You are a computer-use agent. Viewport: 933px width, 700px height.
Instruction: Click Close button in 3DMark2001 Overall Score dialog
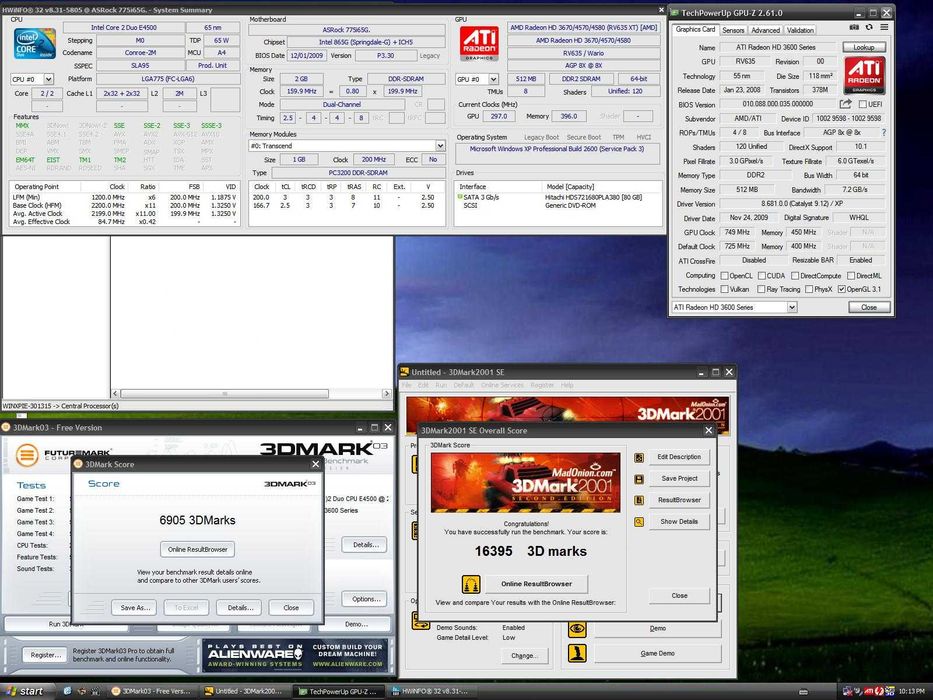(x=679, y=595)
